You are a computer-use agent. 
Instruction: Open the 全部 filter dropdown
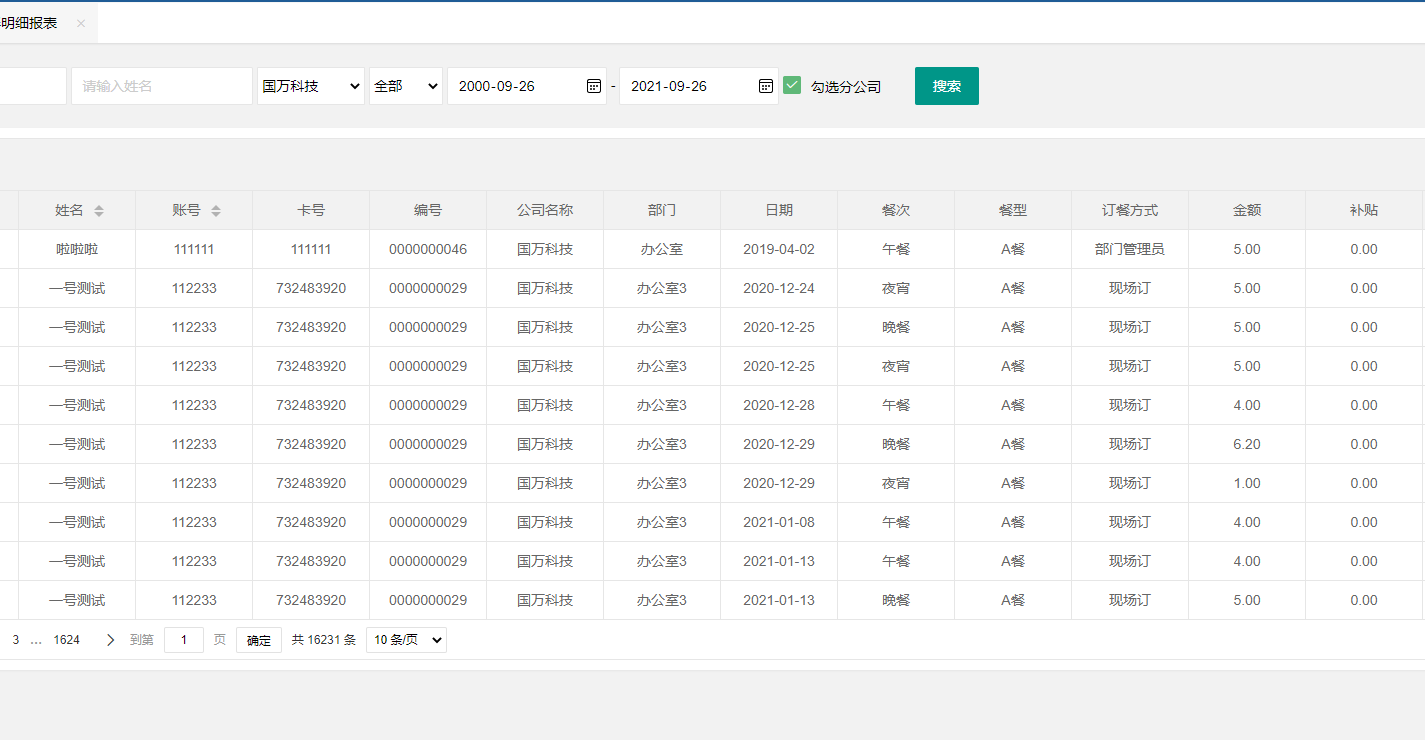405,86
